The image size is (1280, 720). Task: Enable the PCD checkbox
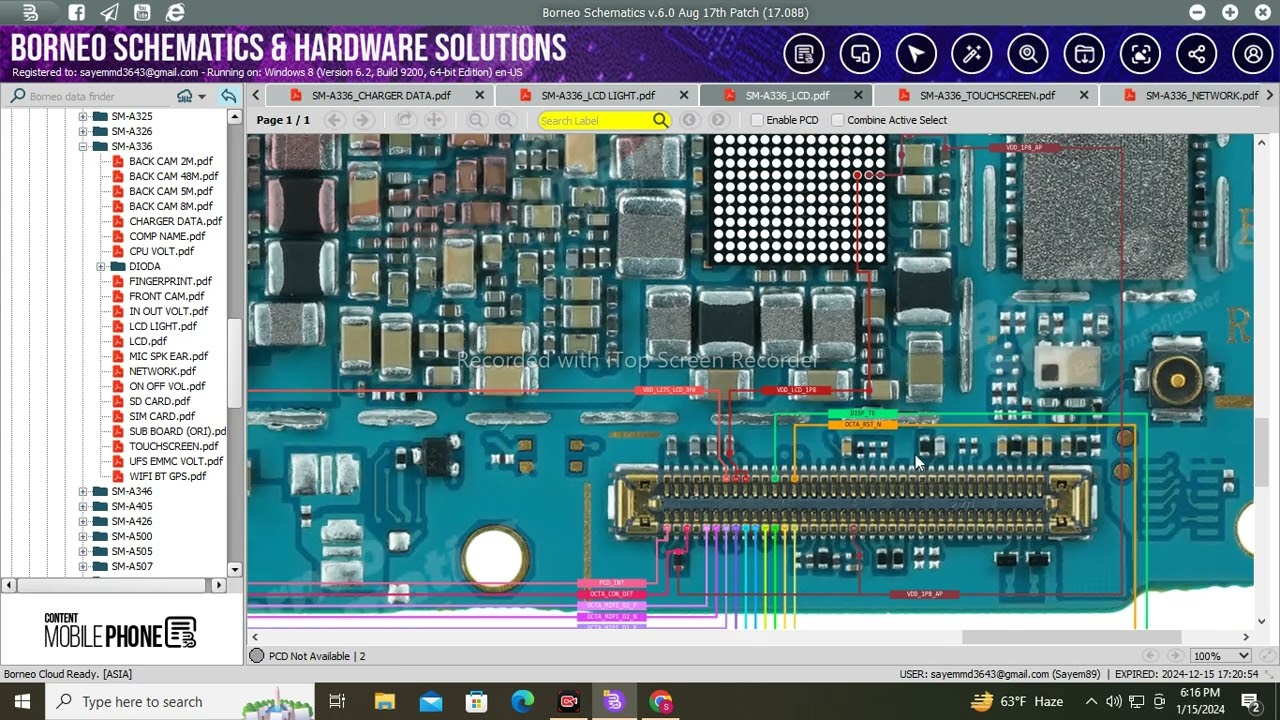pyautogui.click(x=757, y=120)
